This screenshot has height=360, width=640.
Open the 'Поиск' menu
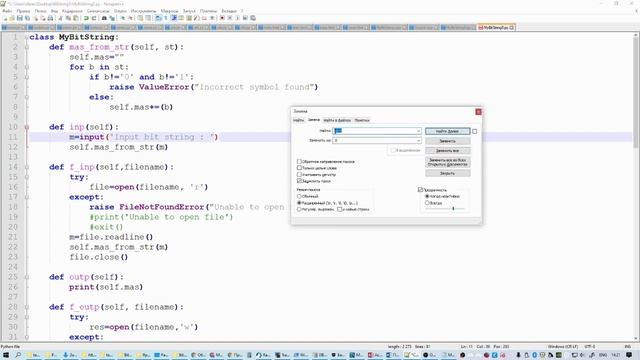(x=40, y=11)
